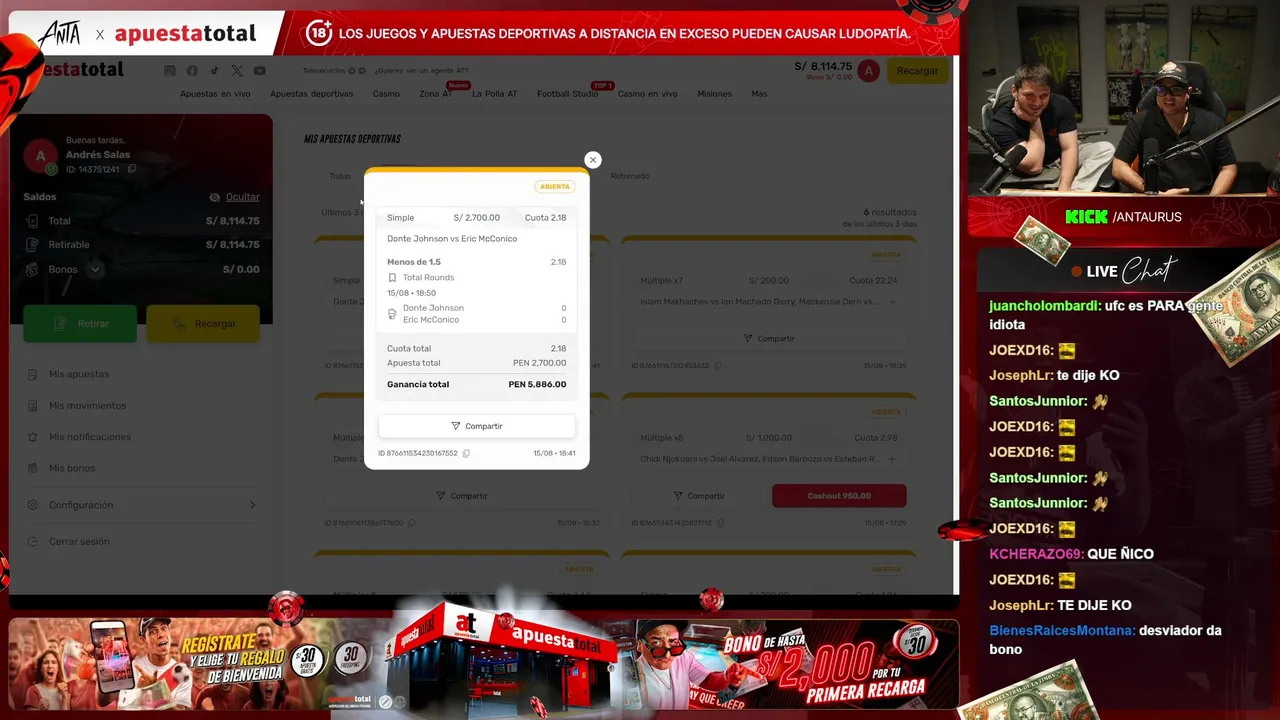Viewport: 1280px width, 720px height.
Task: Open the Facebook social icon
Action: pos(192,70)
